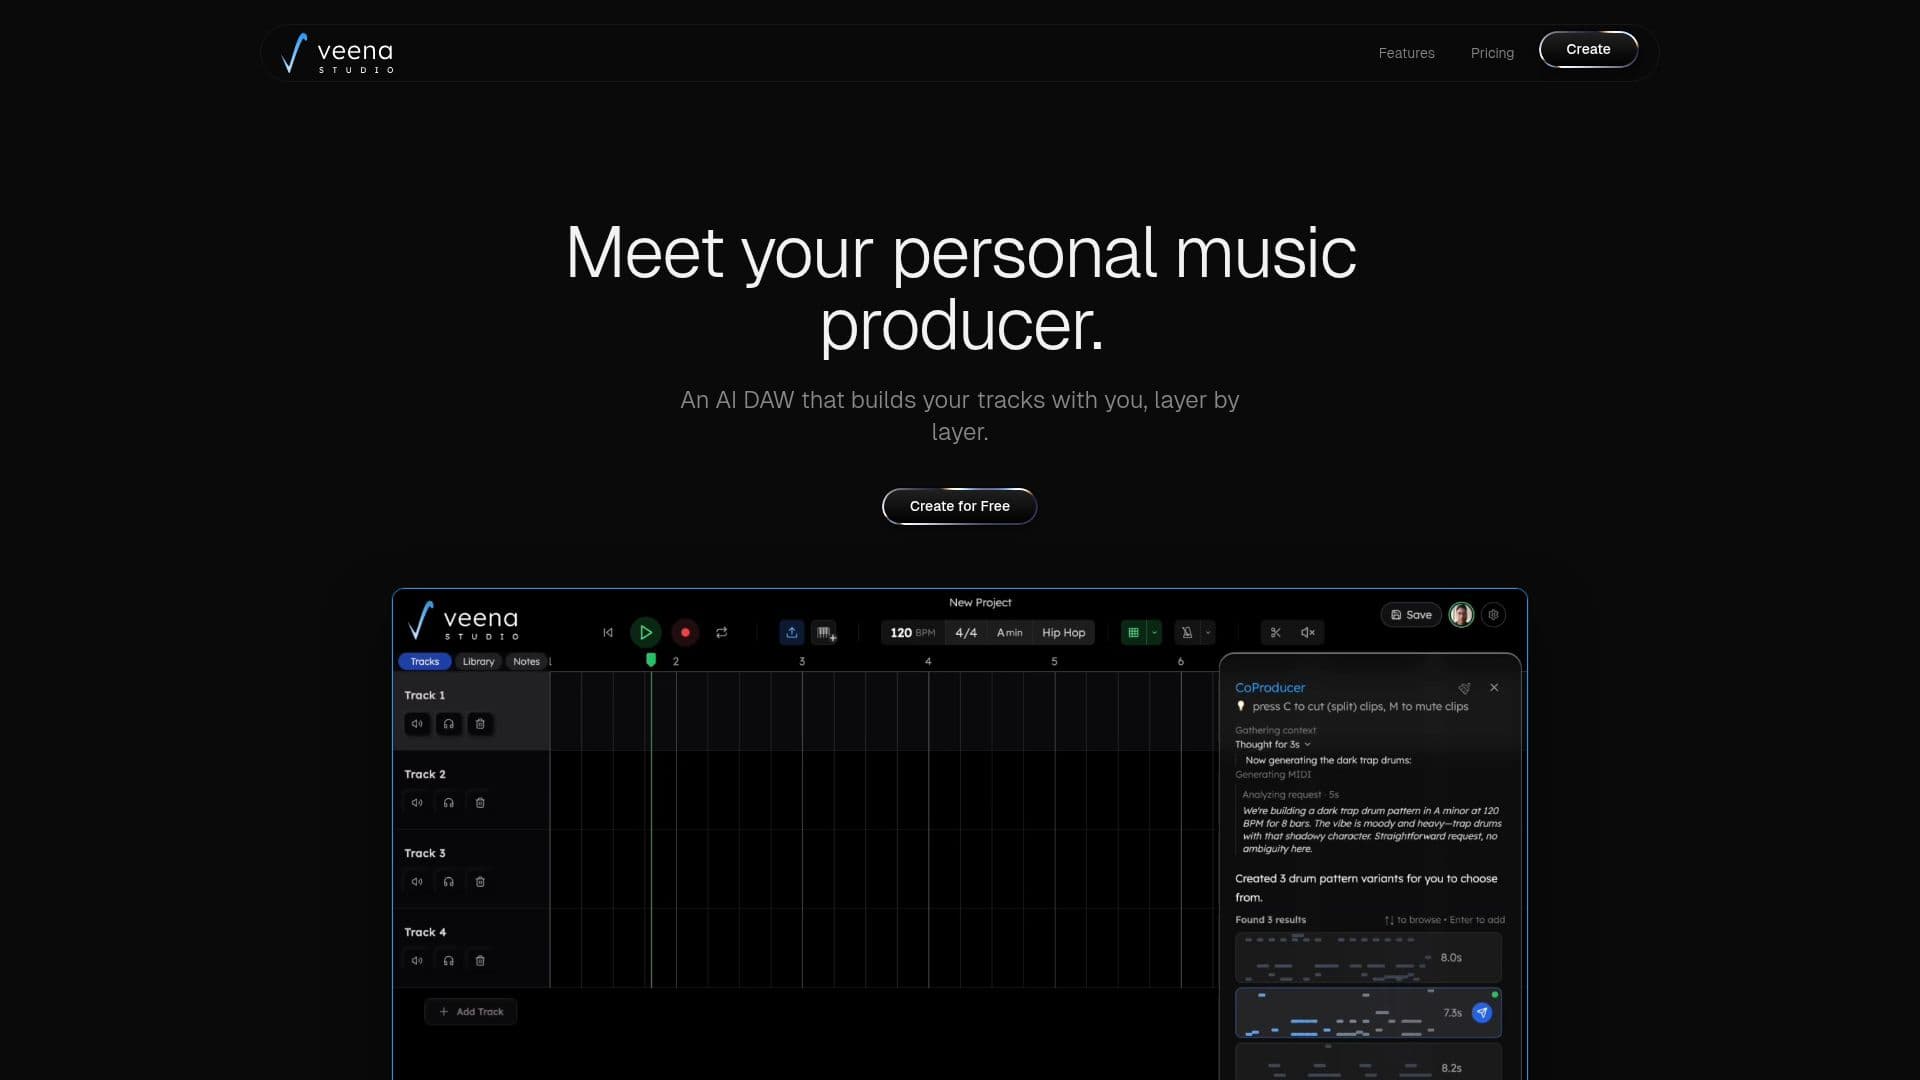Open the Pricing nav link
The image size is (1920, 1080).
(x=1492, y=53)
